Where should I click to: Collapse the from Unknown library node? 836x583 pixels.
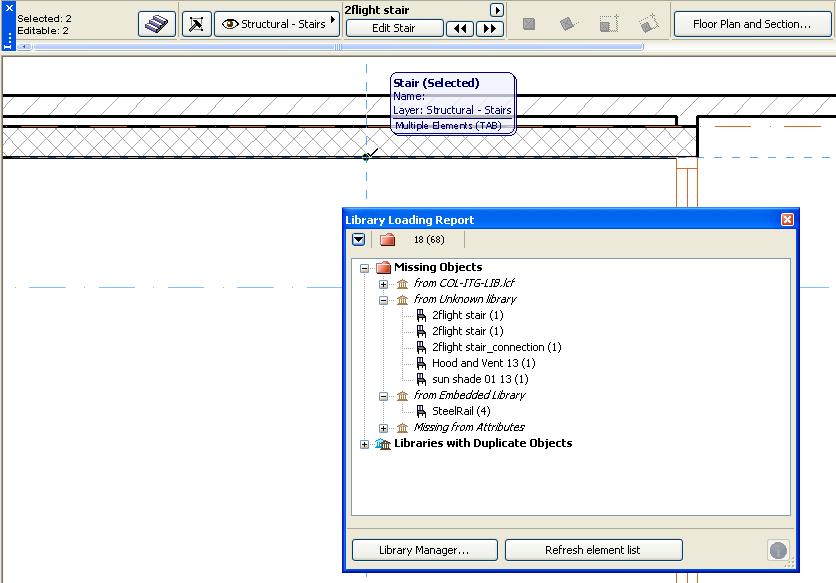[x=383, y=300]
